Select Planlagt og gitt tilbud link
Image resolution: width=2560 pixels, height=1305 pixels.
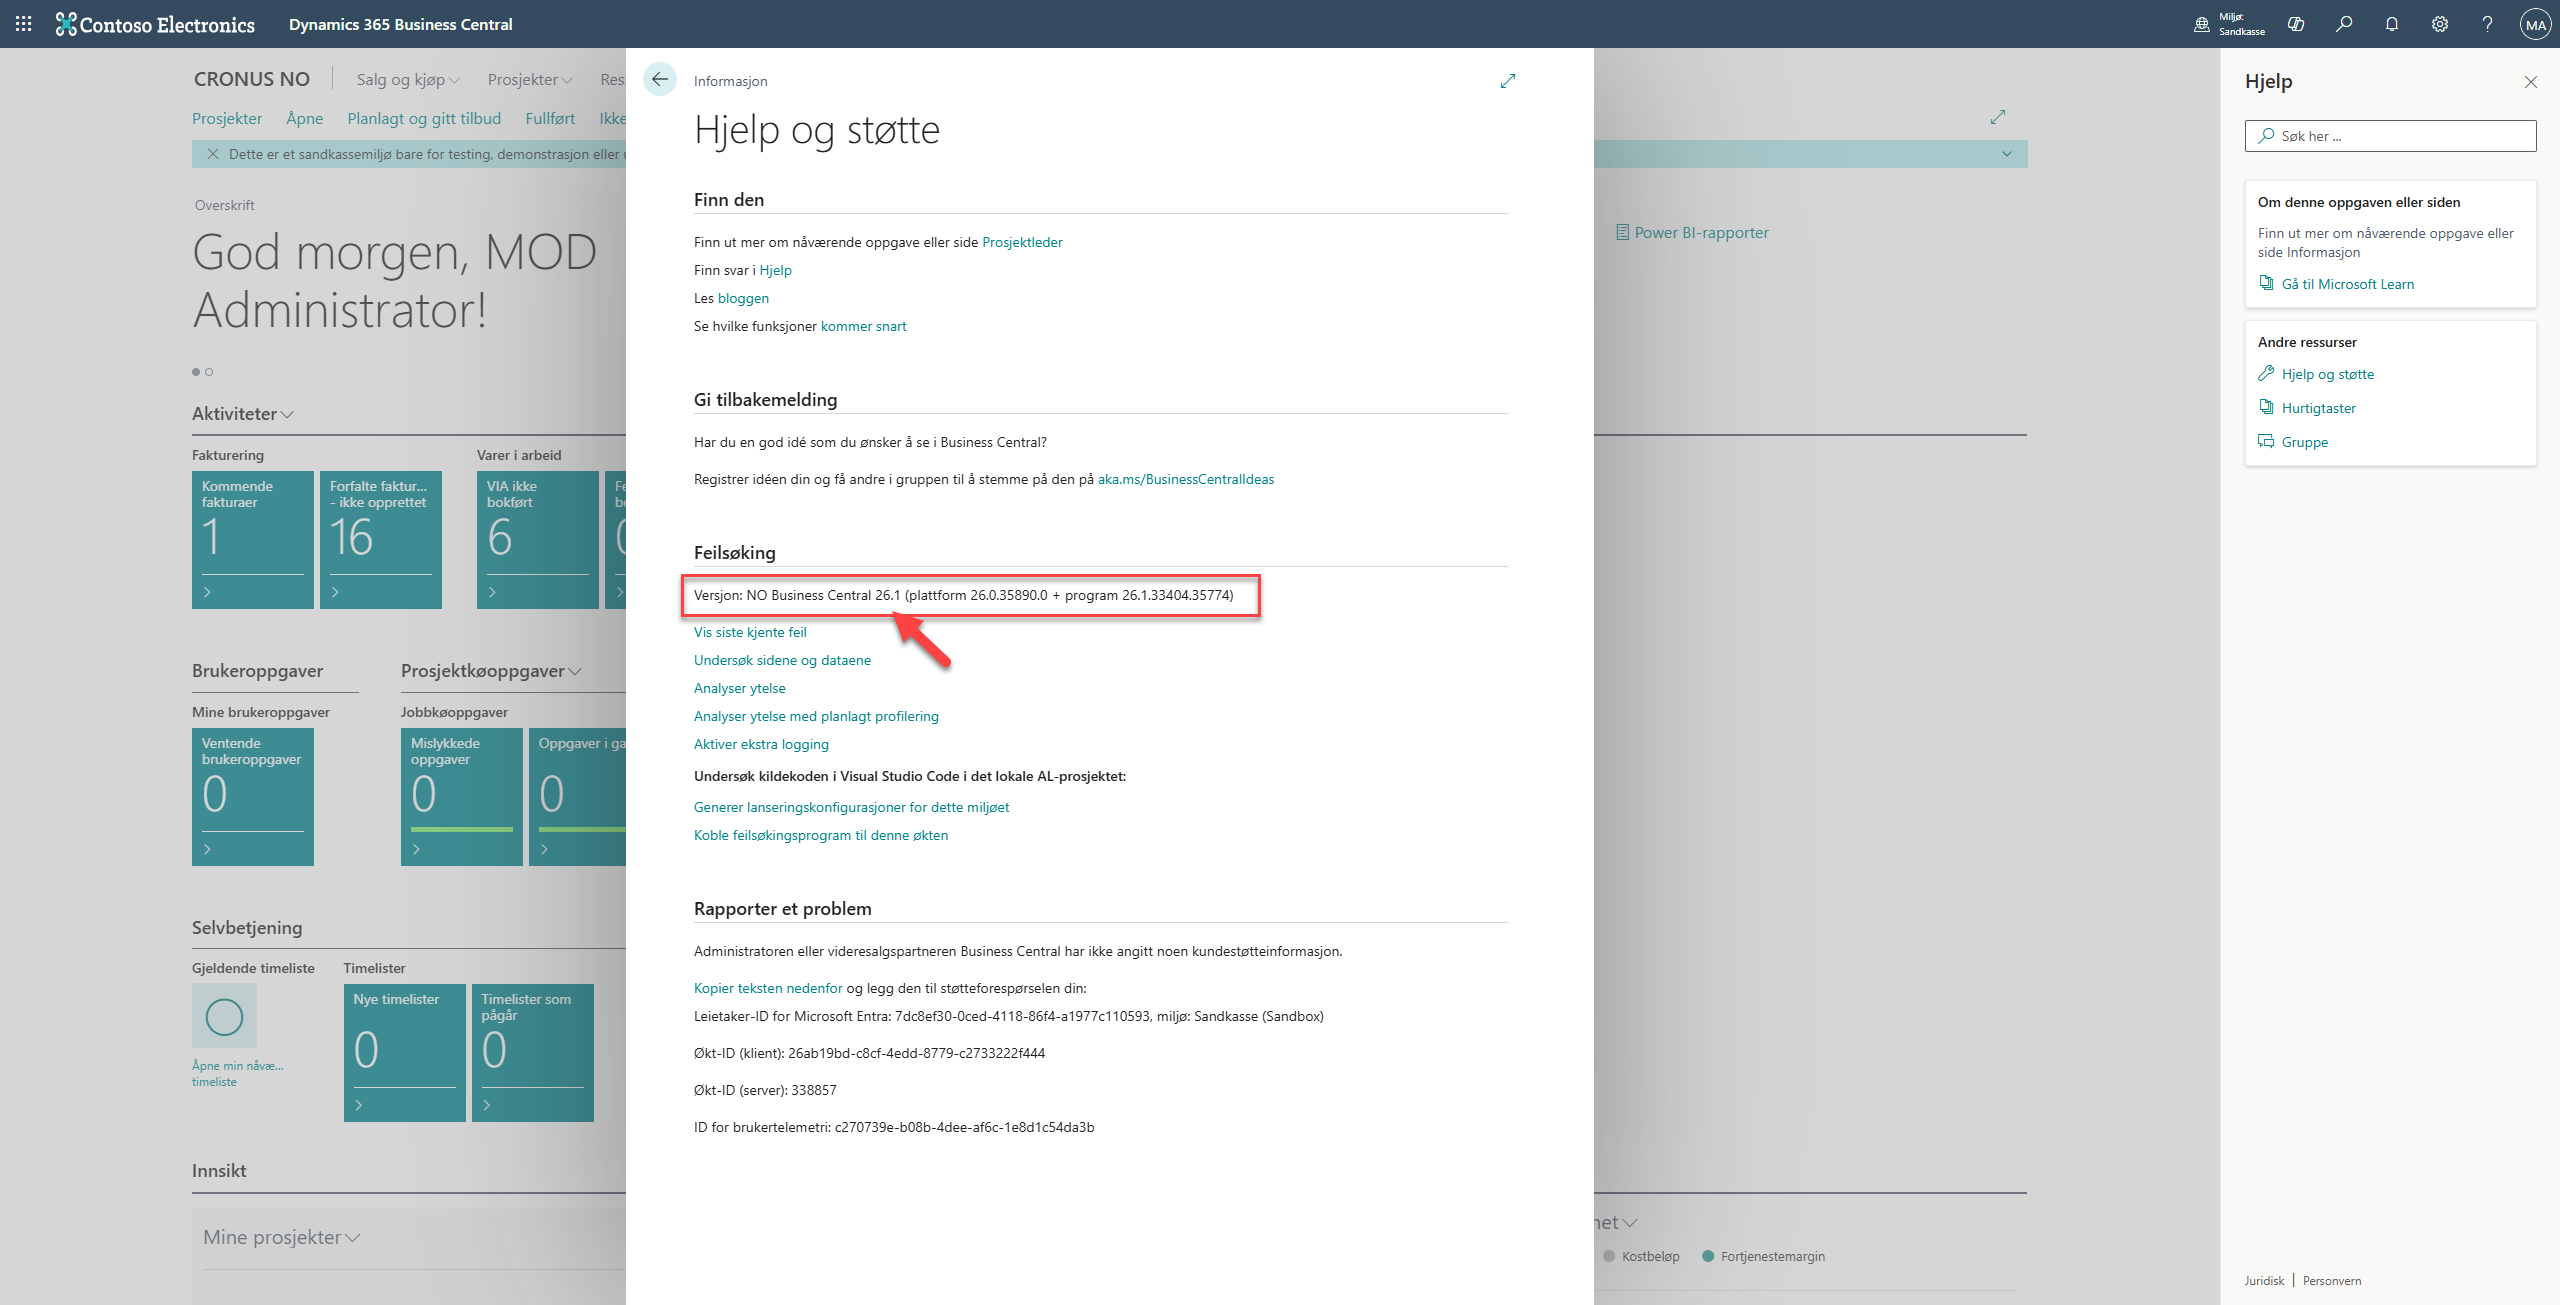[424, 118]
